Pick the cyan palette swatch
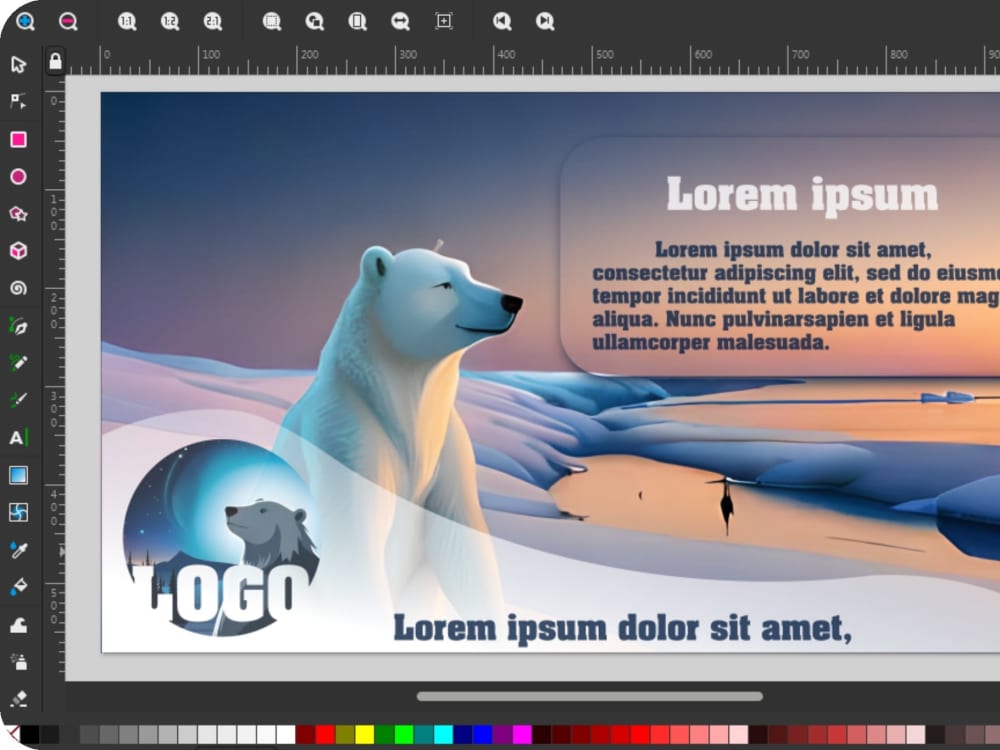Image resolution: width=1000 pixels, height=750 pixels. (x=443, y=735)
